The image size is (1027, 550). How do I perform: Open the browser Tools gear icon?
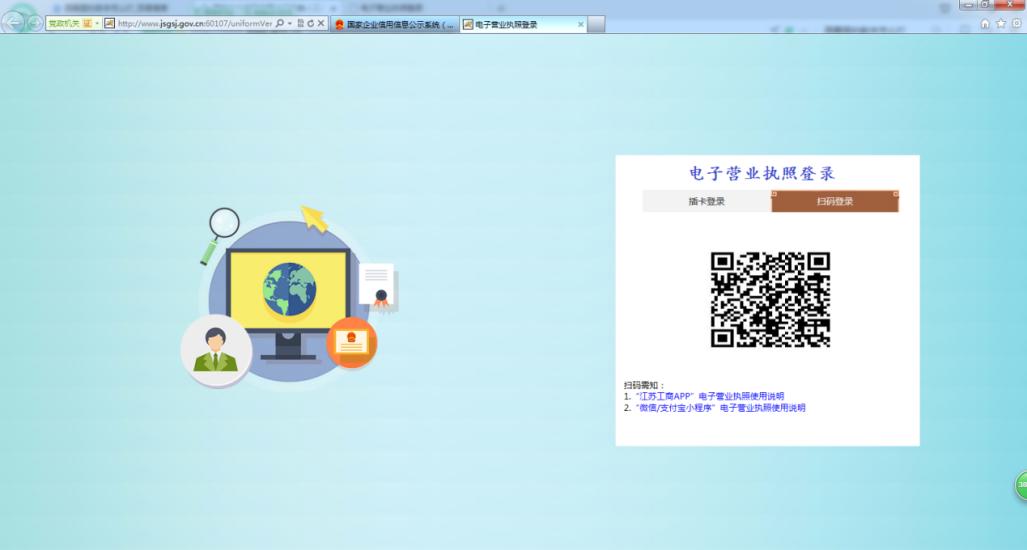tap(1017, 24)
